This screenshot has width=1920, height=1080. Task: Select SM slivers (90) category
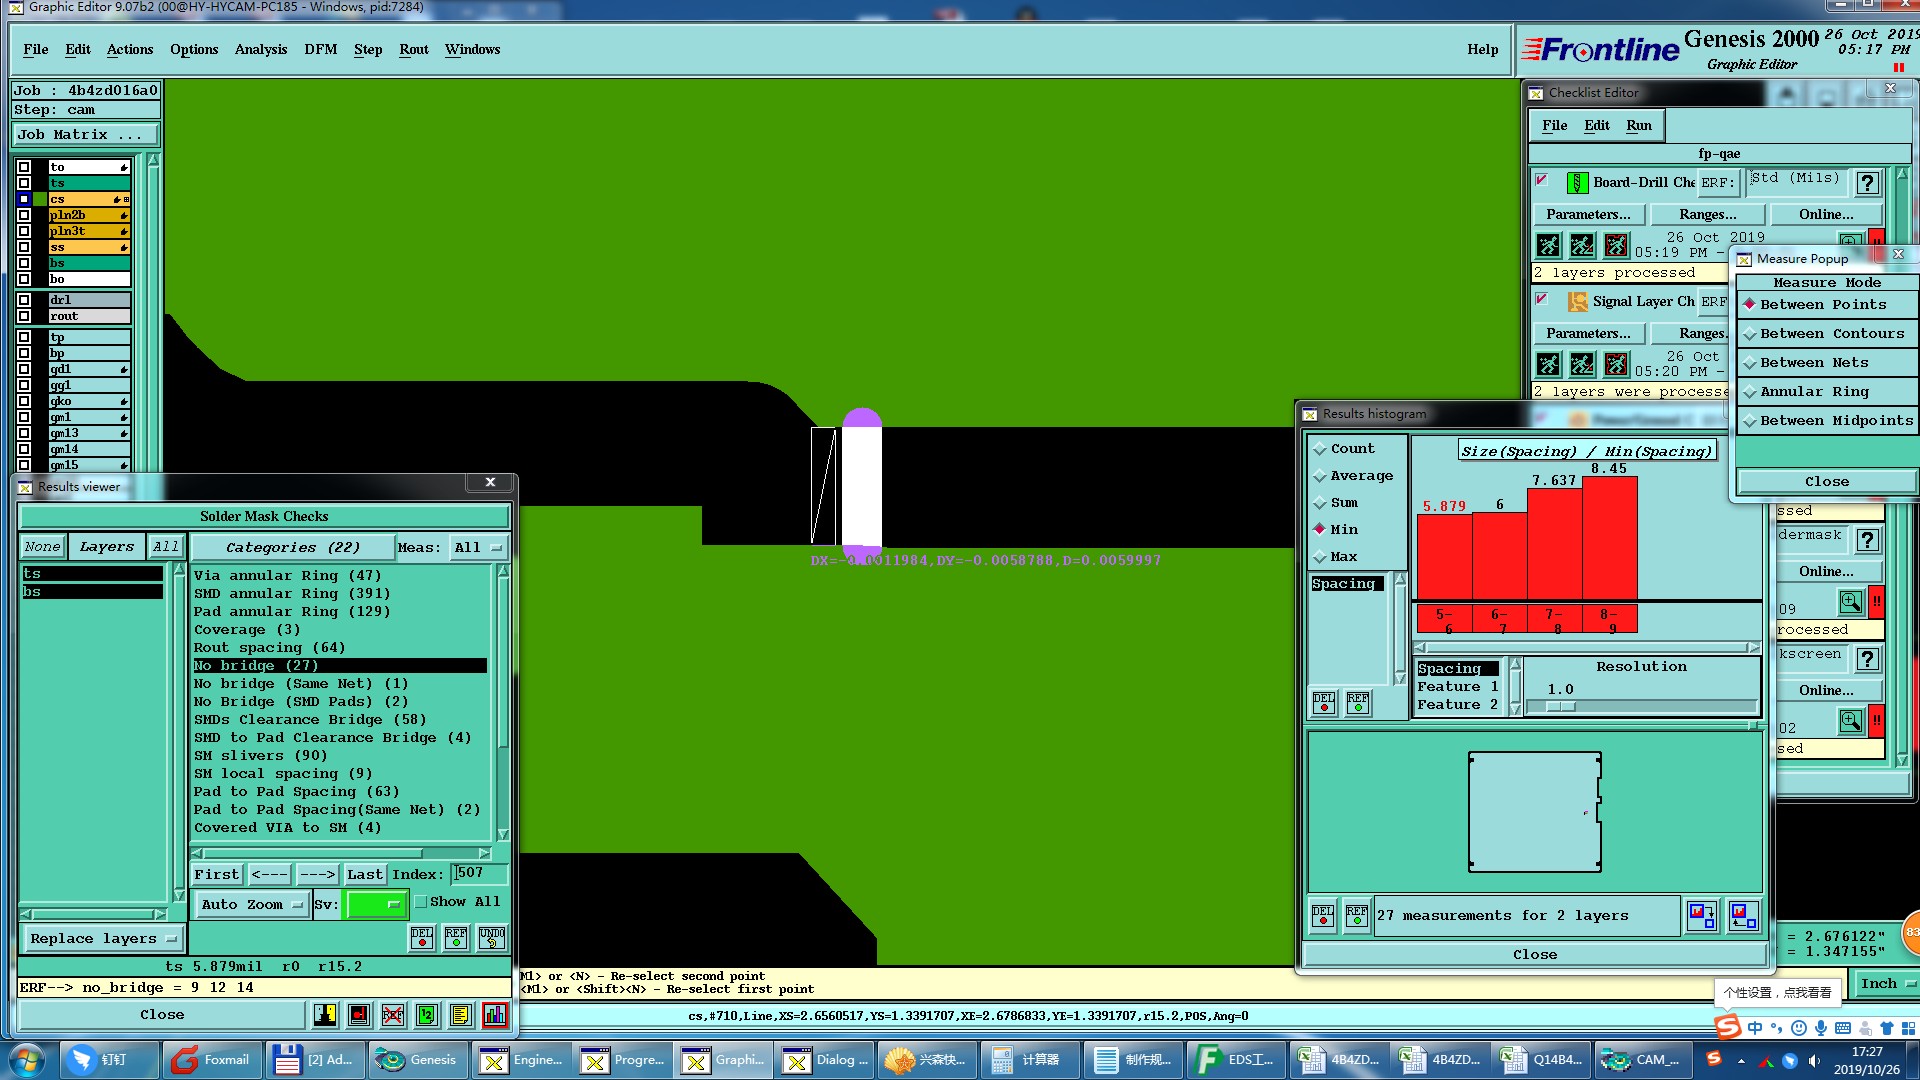(260, 756)
